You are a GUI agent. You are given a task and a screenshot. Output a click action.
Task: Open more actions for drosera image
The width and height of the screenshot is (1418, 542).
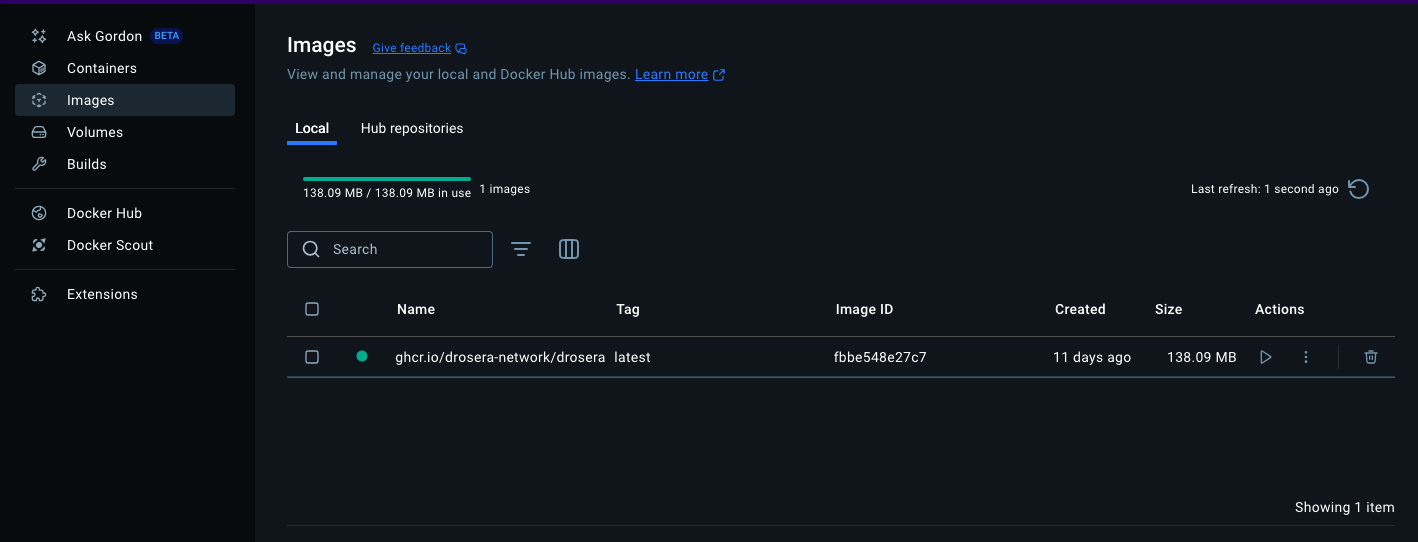[1306, 357]
